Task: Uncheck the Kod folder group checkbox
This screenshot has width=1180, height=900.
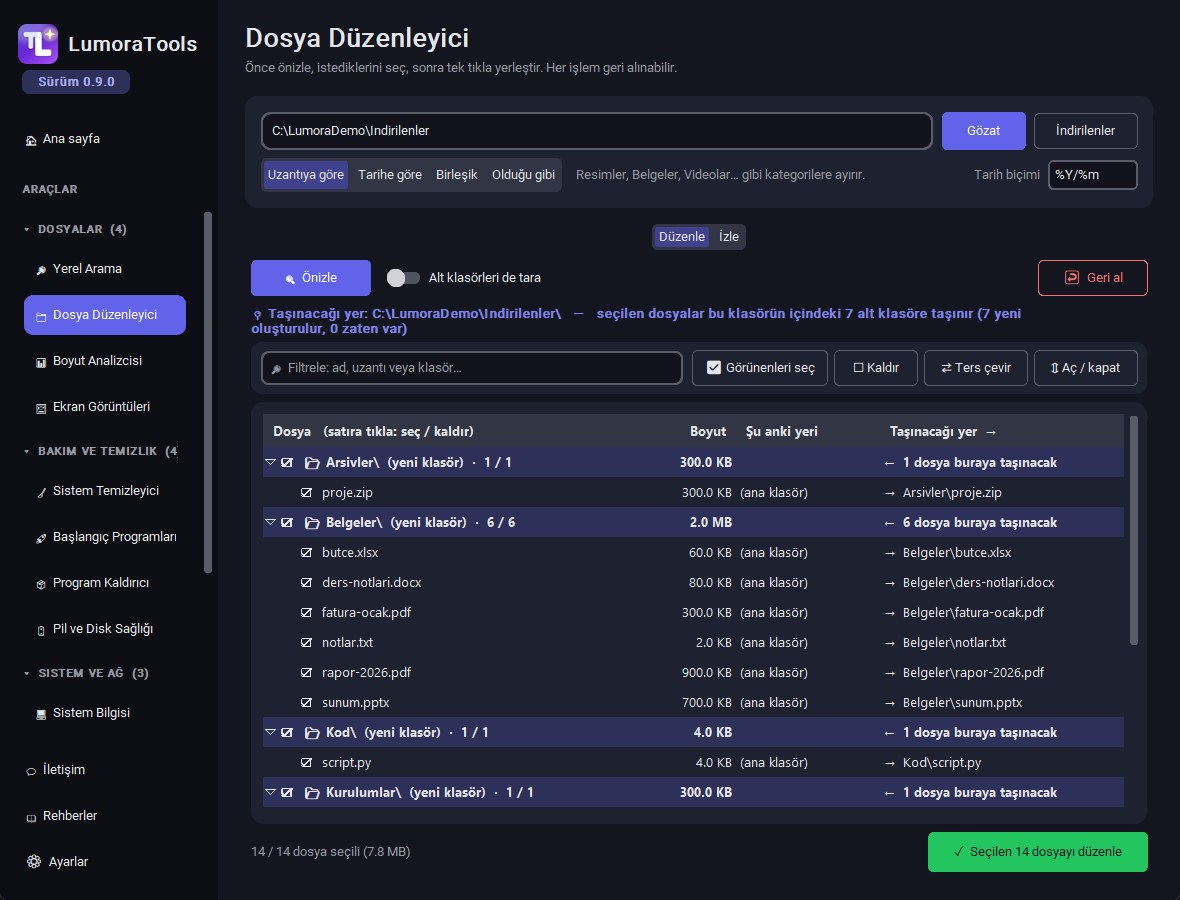Action: pyautogui.click(x=287, y=732)
